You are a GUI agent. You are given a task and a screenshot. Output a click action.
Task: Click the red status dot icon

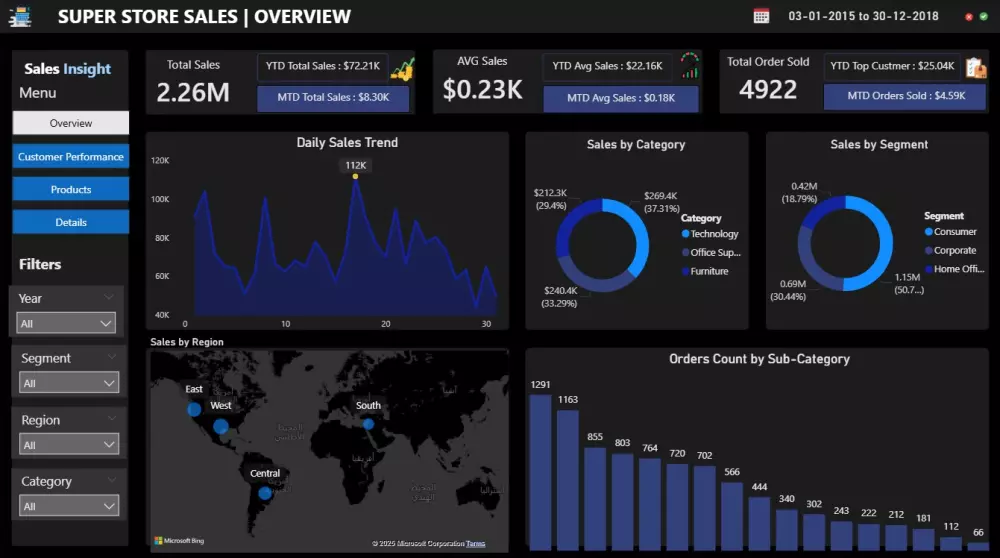coord(969,17)
